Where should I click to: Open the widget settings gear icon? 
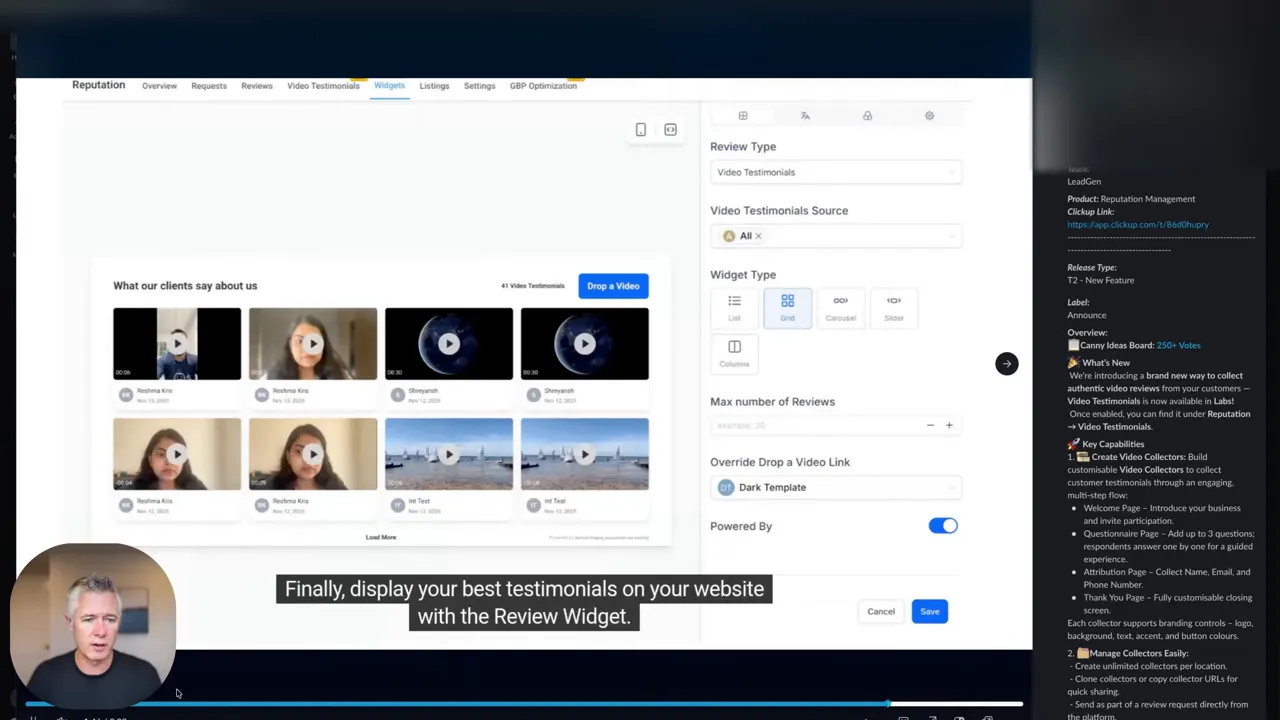(x=929, y=115)
